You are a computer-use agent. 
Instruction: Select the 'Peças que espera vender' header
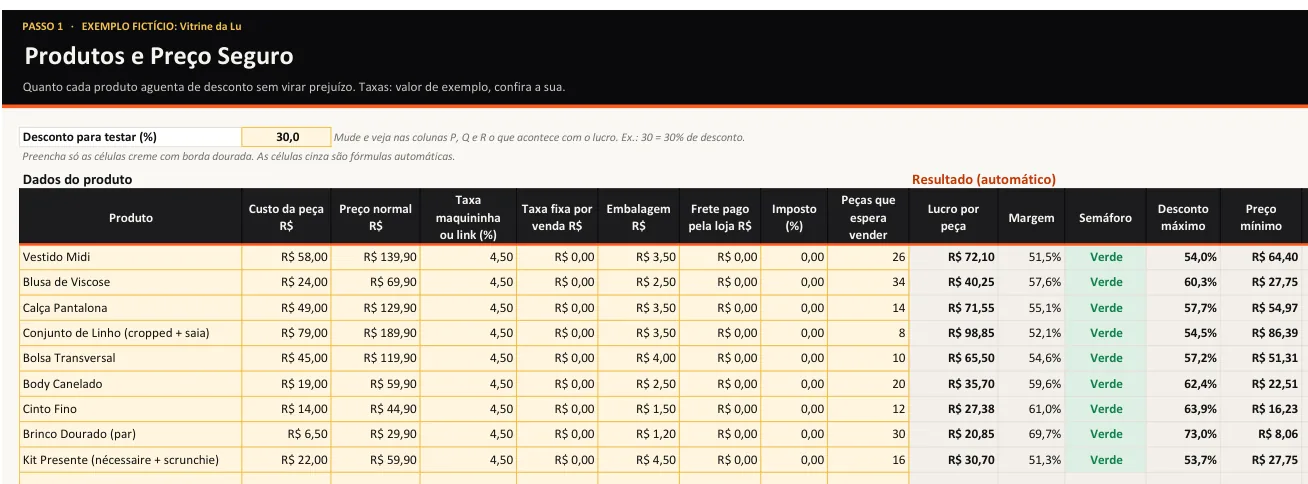point(868,217)
